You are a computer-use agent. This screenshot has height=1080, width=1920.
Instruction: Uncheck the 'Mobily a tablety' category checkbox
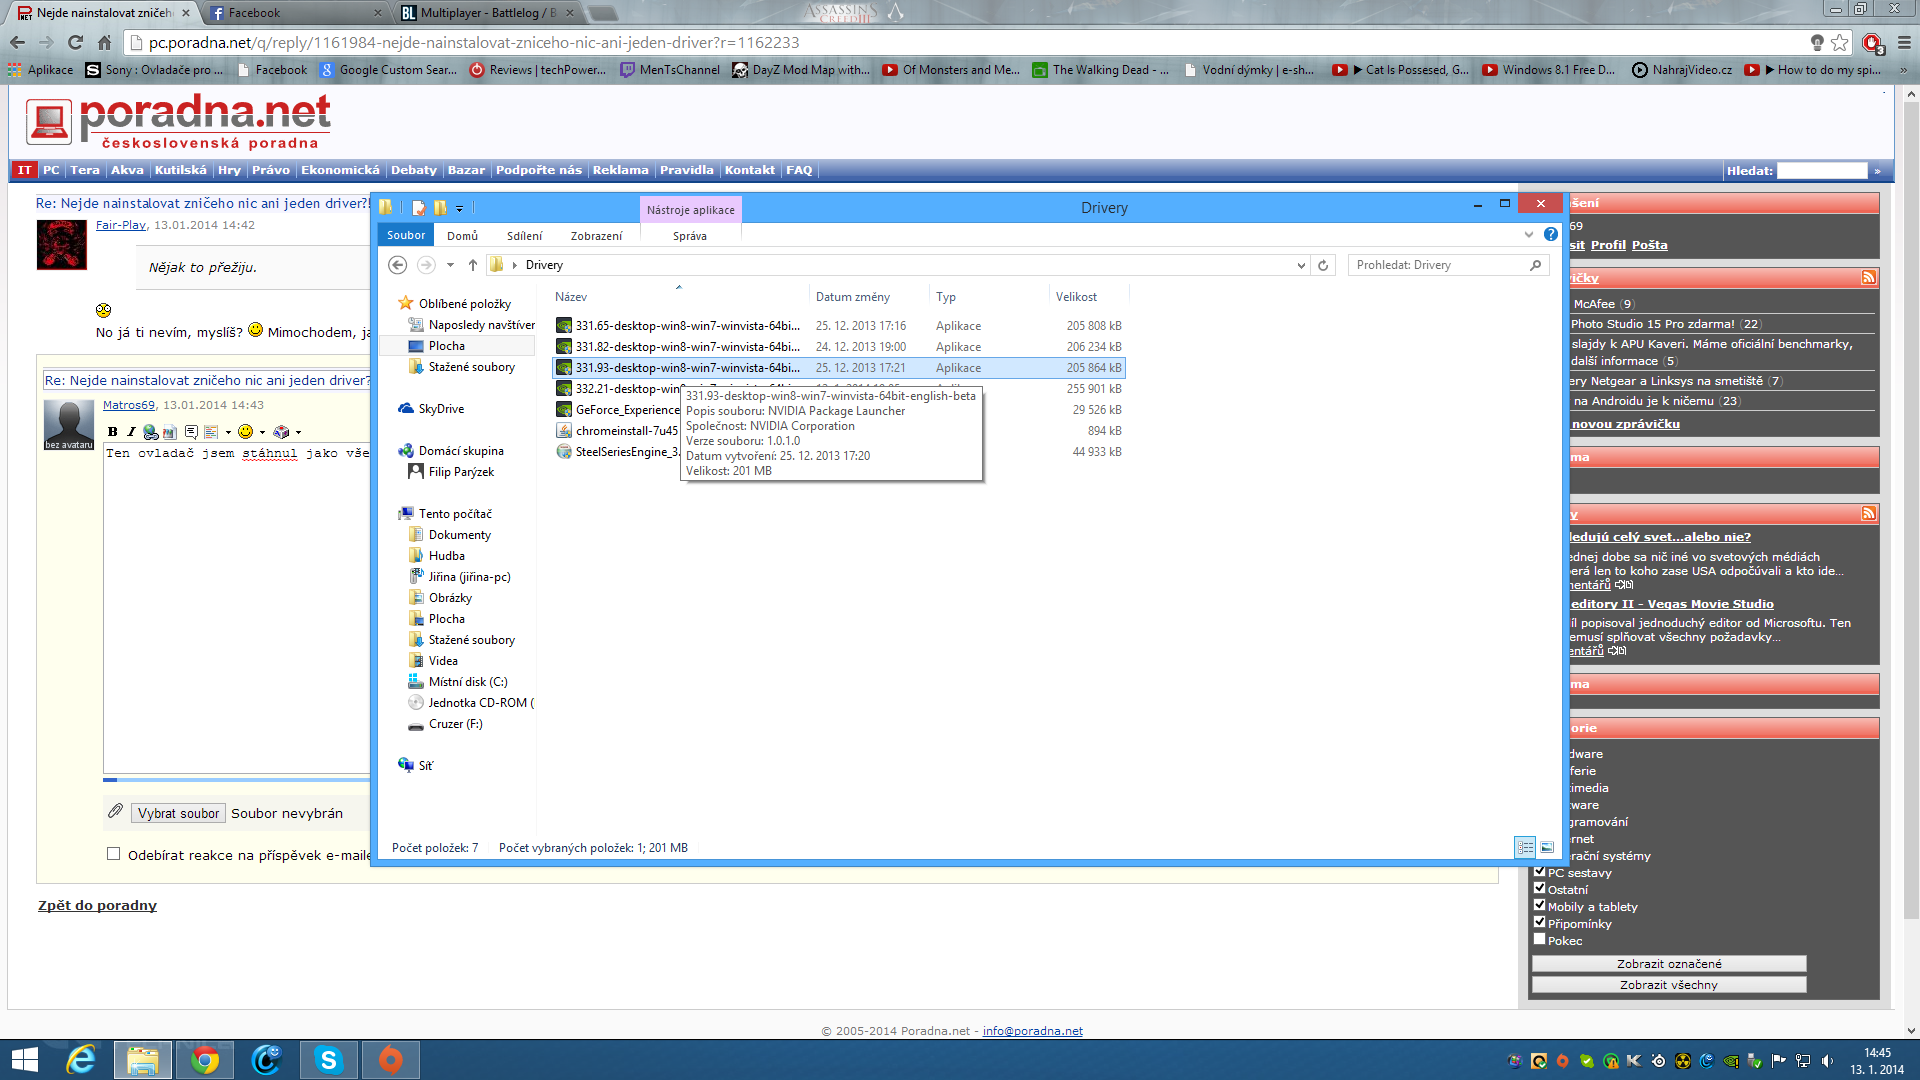pyautogui.click(x=1540, y=905)
